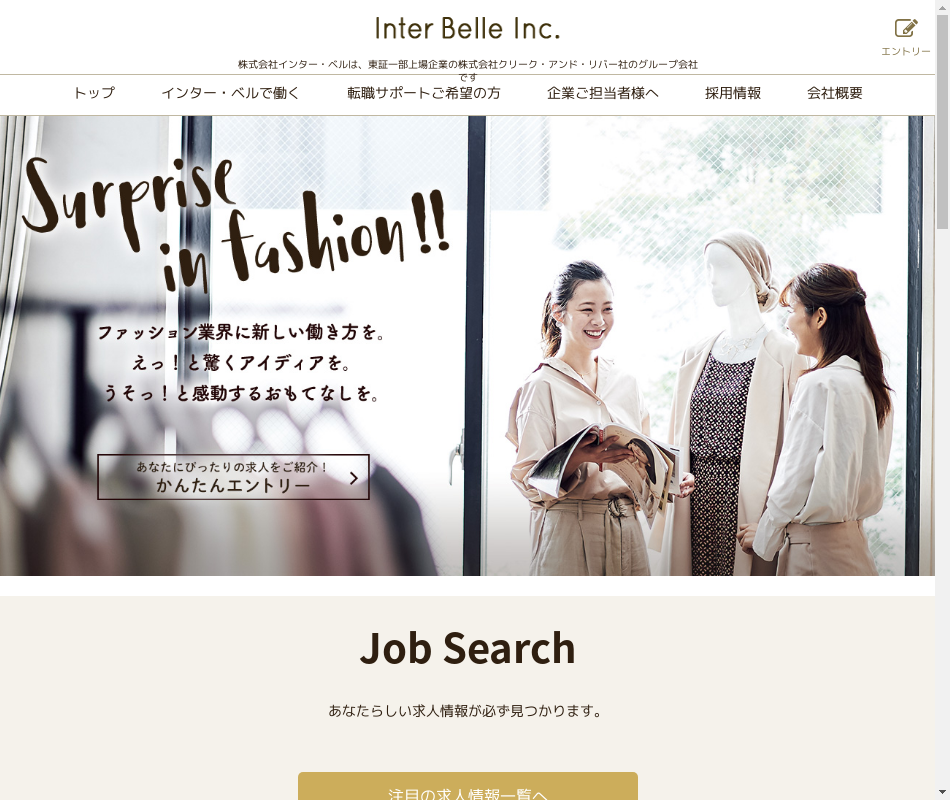Screen dimensions: 950x800
Task: Click the chevron arrow in かんたんエントリー banner
Action: (354, 478)
